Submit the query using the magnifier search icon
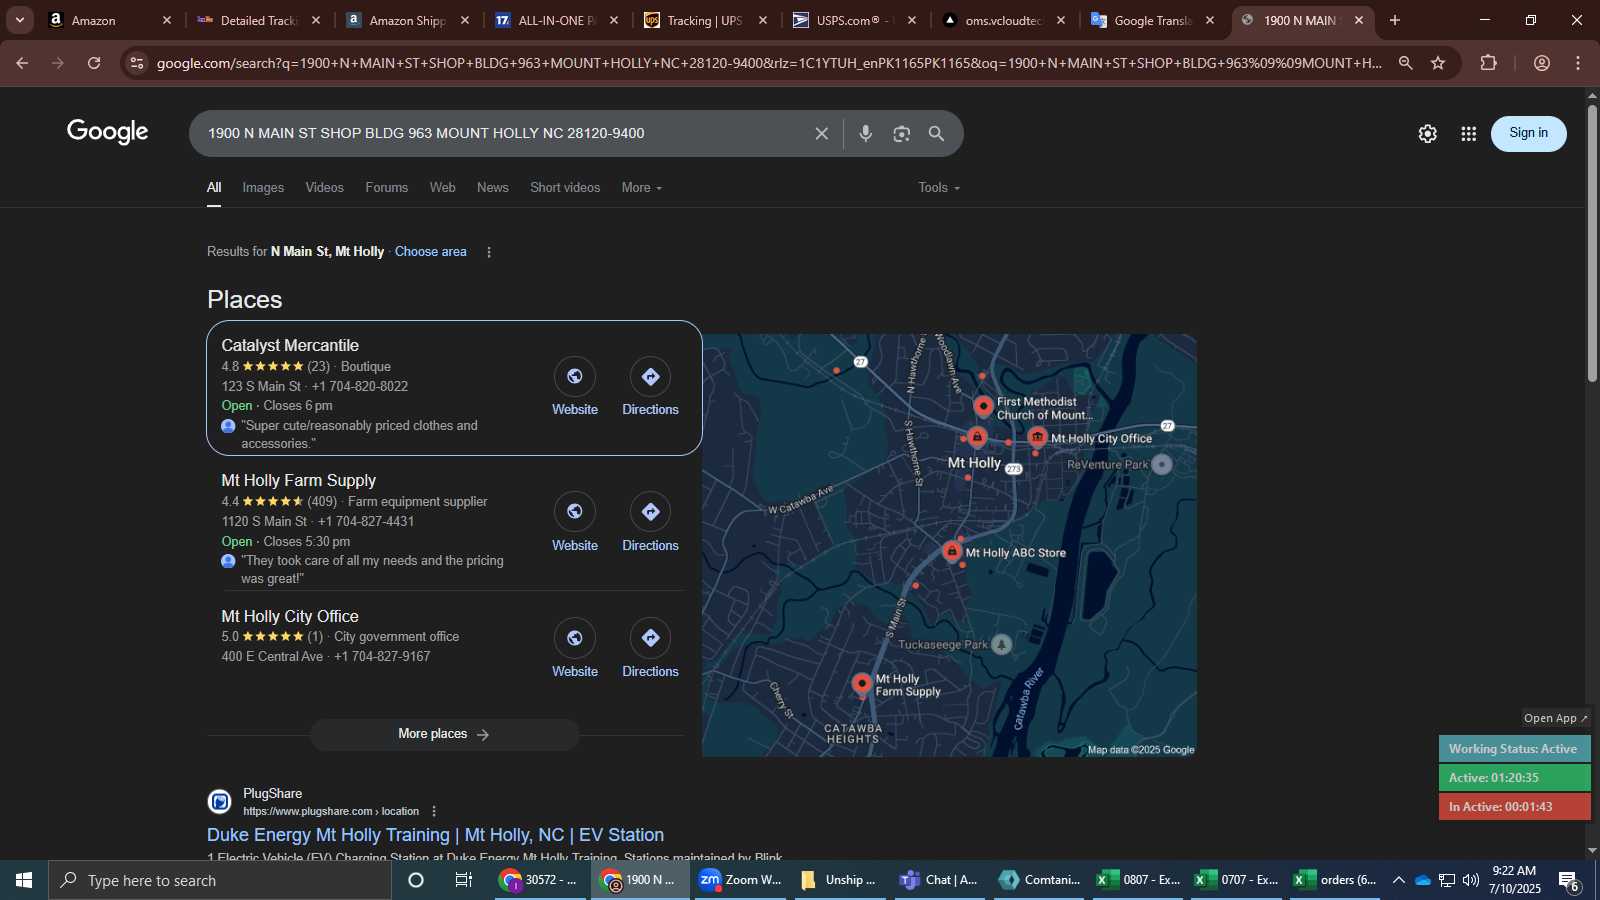 click(x=937, y=133)
